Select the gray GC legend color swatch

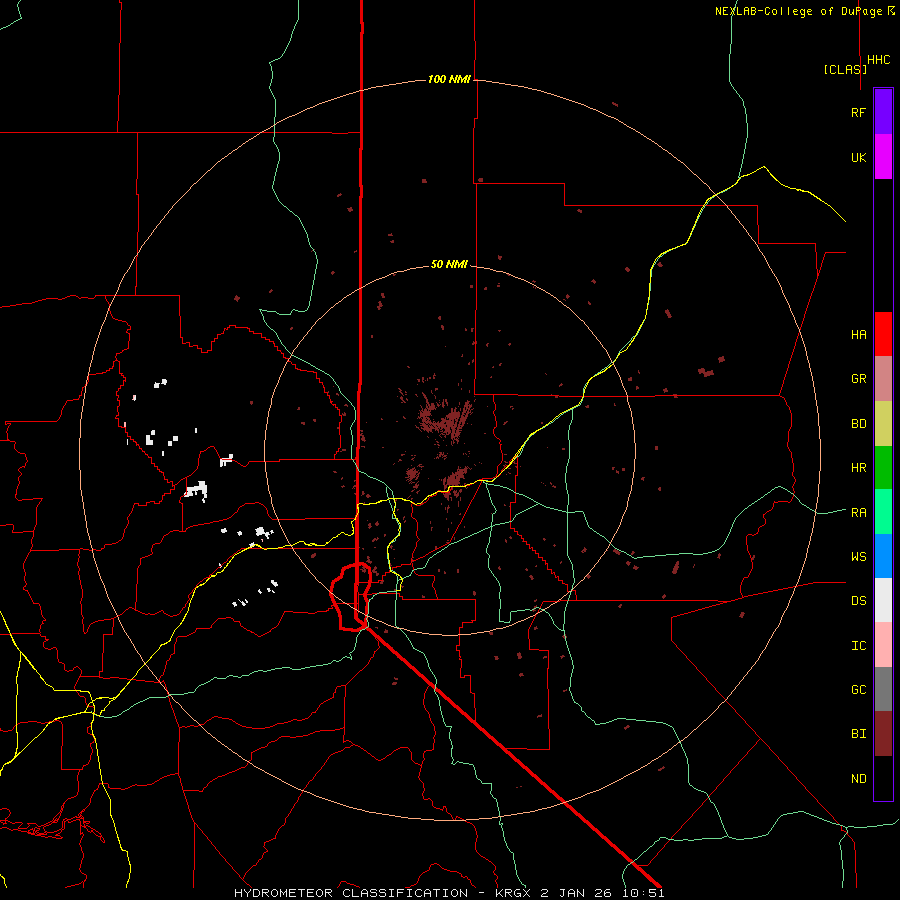click(883, 689)
